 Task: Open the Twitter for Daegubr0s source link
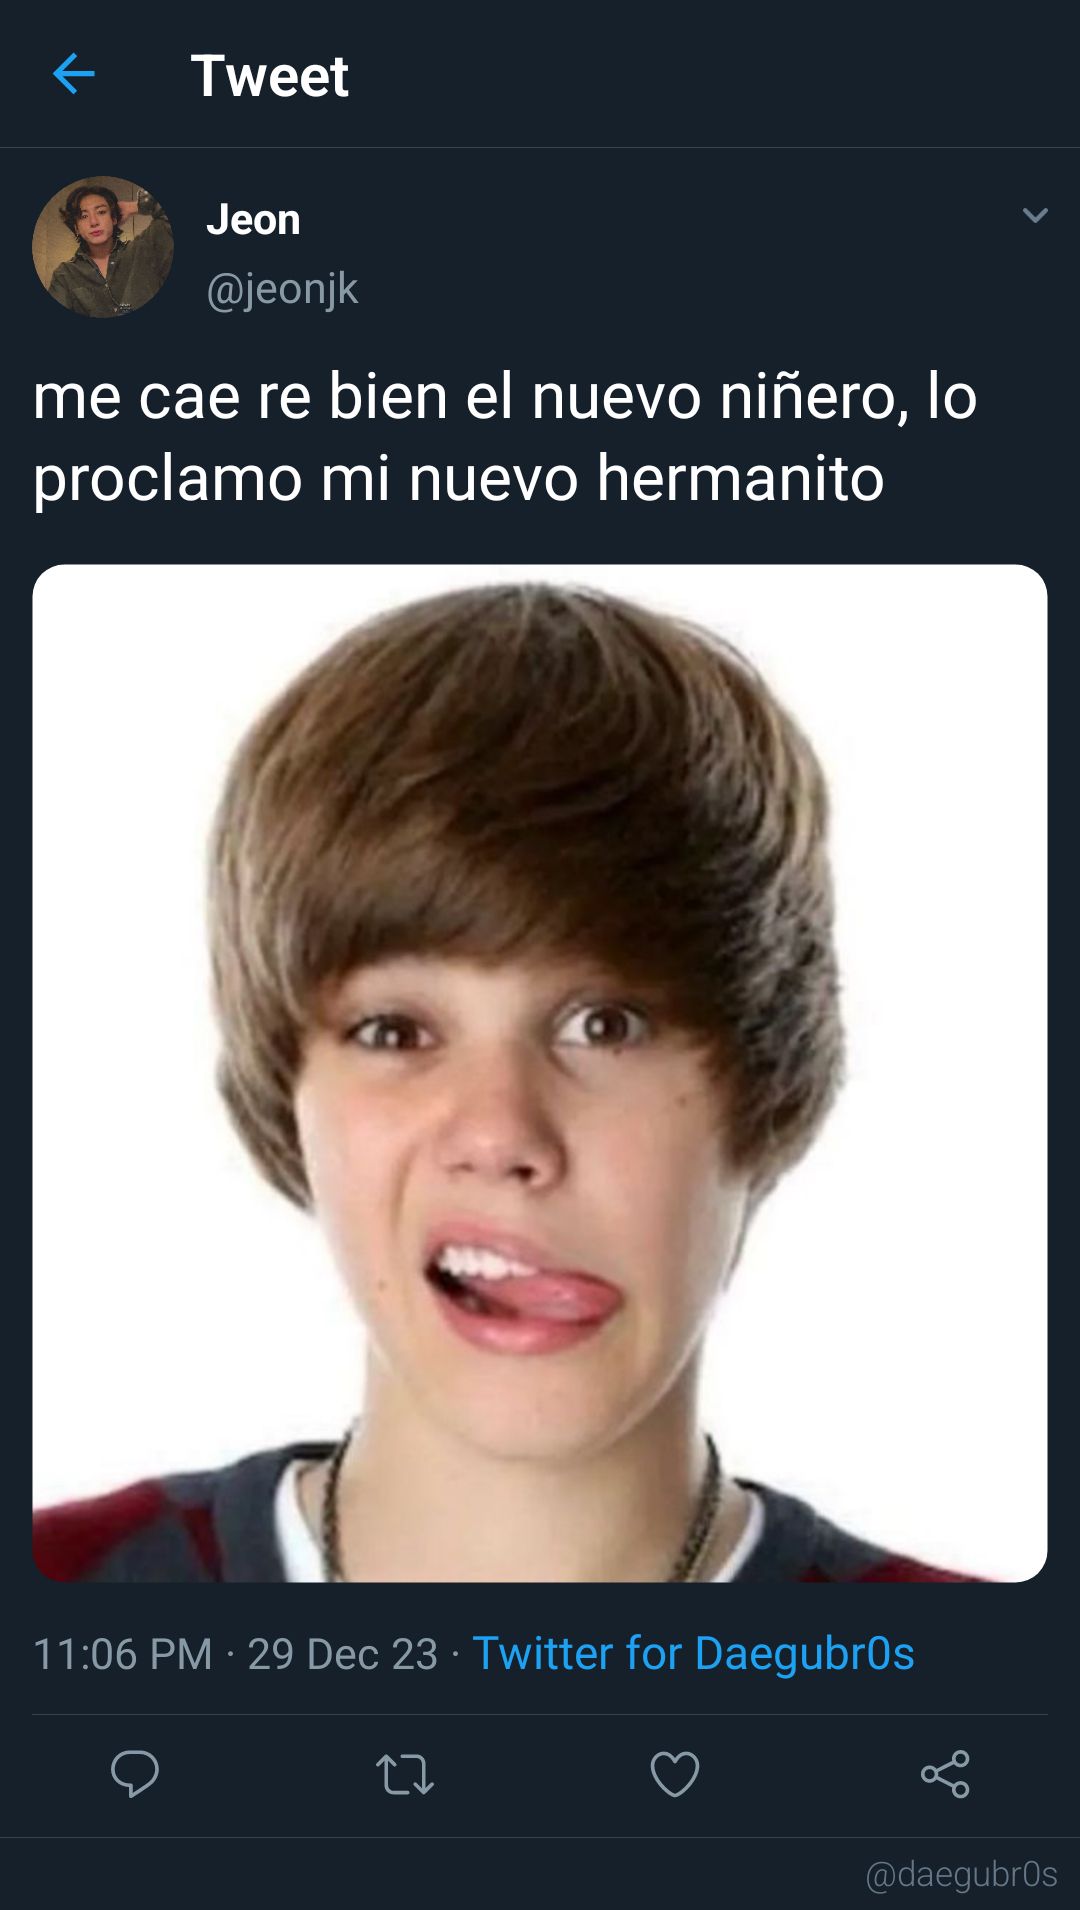point(693,1653)
